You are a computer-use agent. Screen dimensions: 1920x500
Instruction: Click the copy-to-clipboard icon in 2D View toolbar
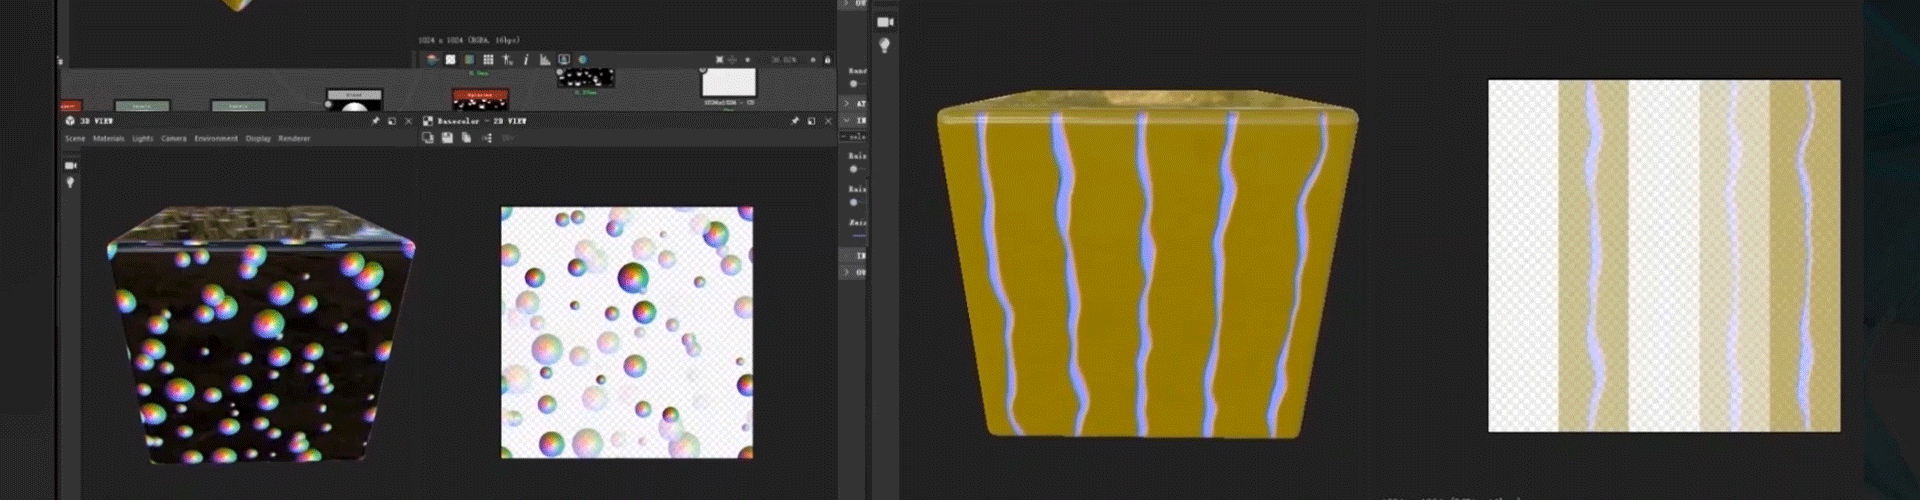tap(428, 138)
